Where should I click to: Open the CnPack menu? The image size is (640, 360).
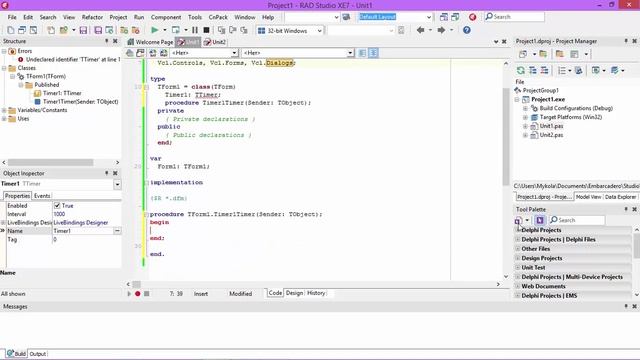pyautogui.click(x=218, y=17)
